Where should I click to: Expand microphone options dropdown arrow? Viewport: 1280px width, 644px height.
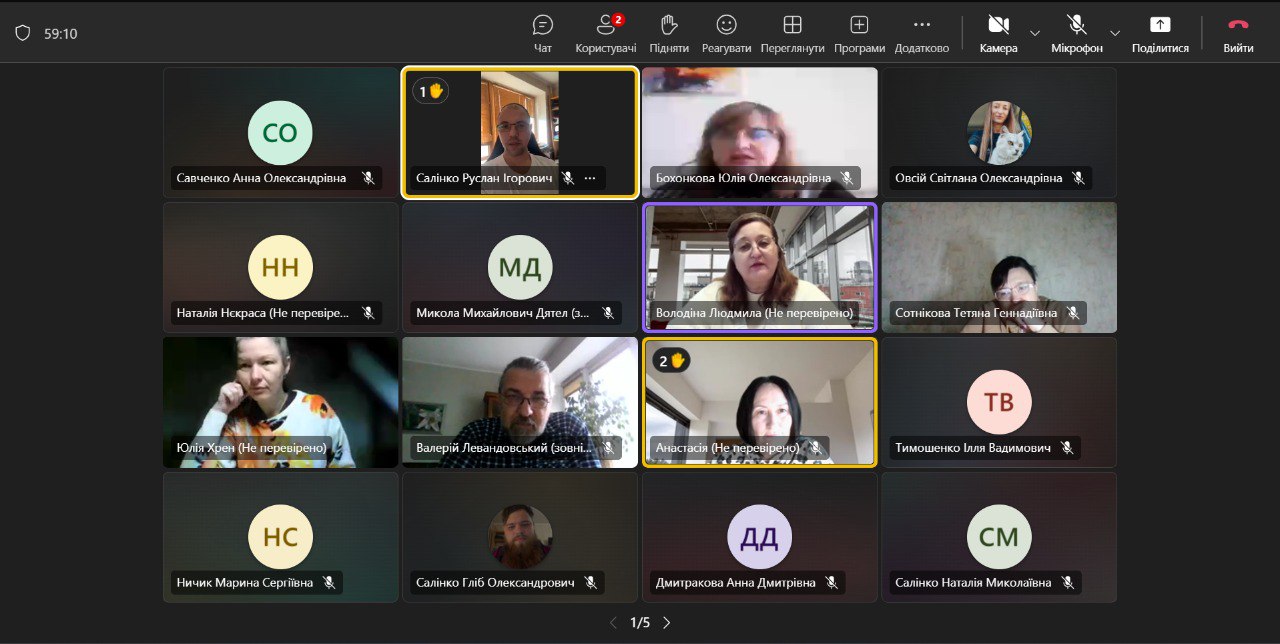(x=1115, y=33)
